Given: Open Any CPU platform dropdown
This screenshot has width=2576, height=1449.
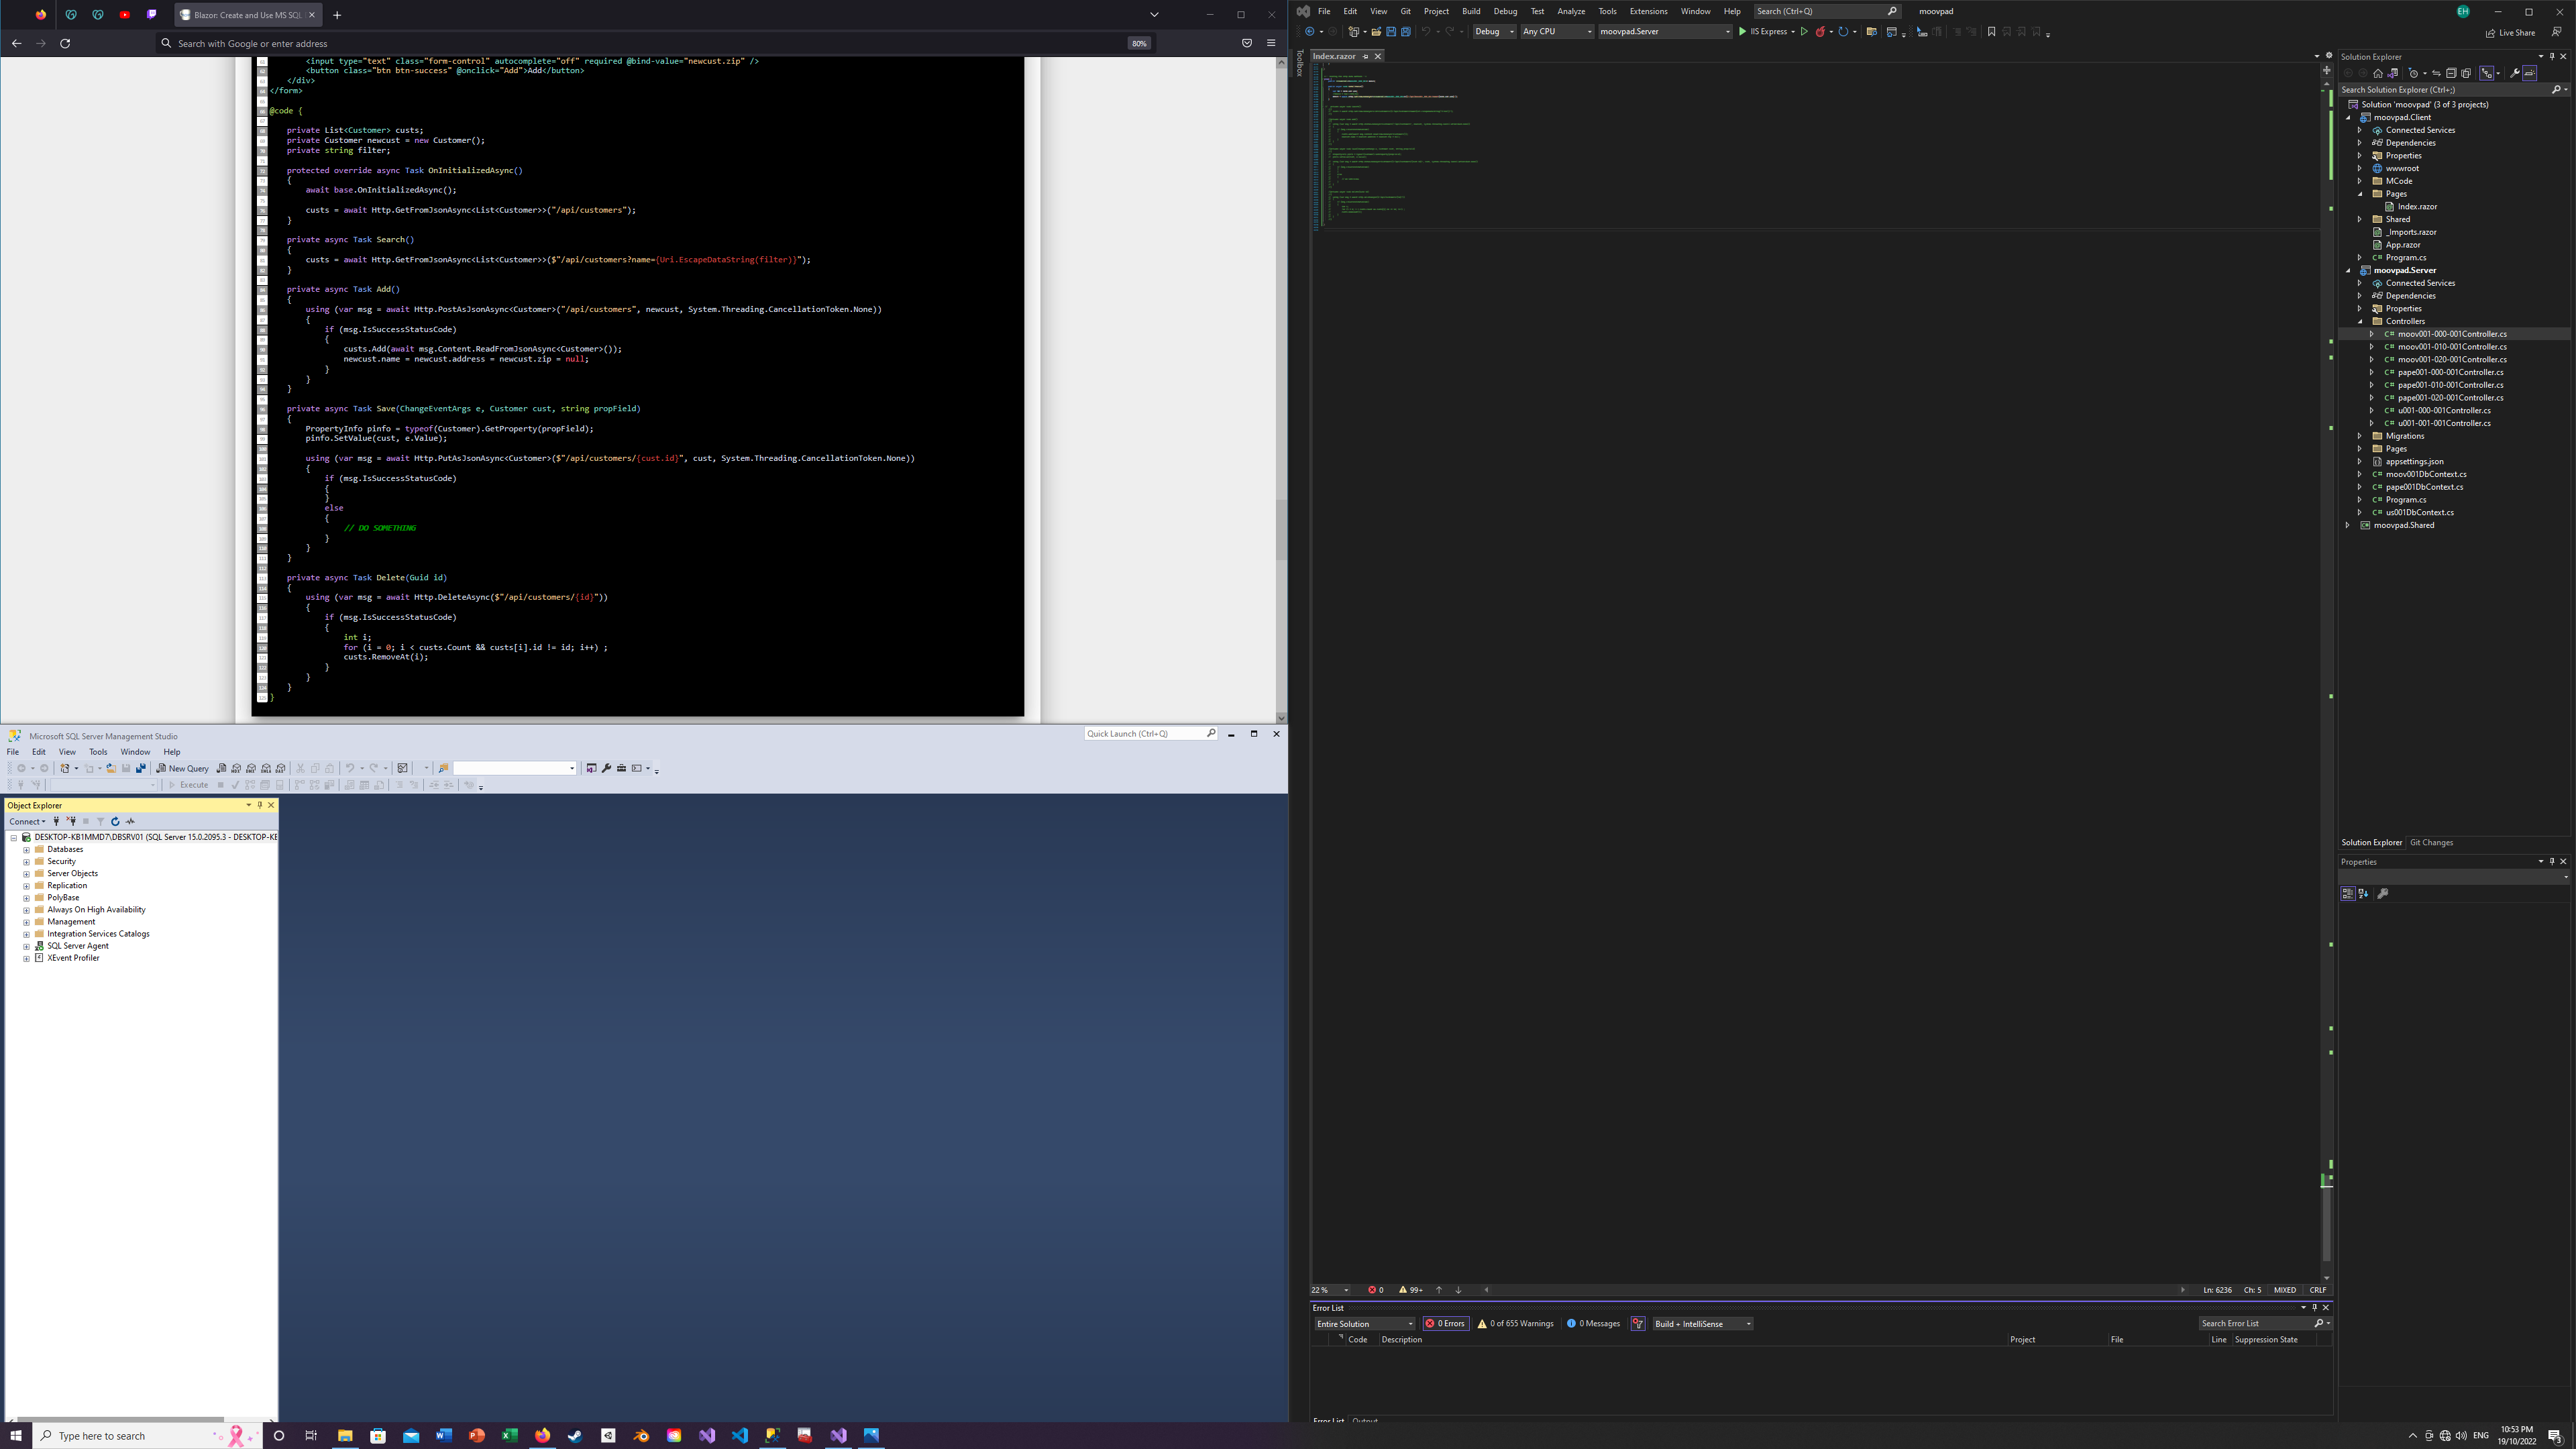Looking at the screenshot, I should tap(1557, 32).
